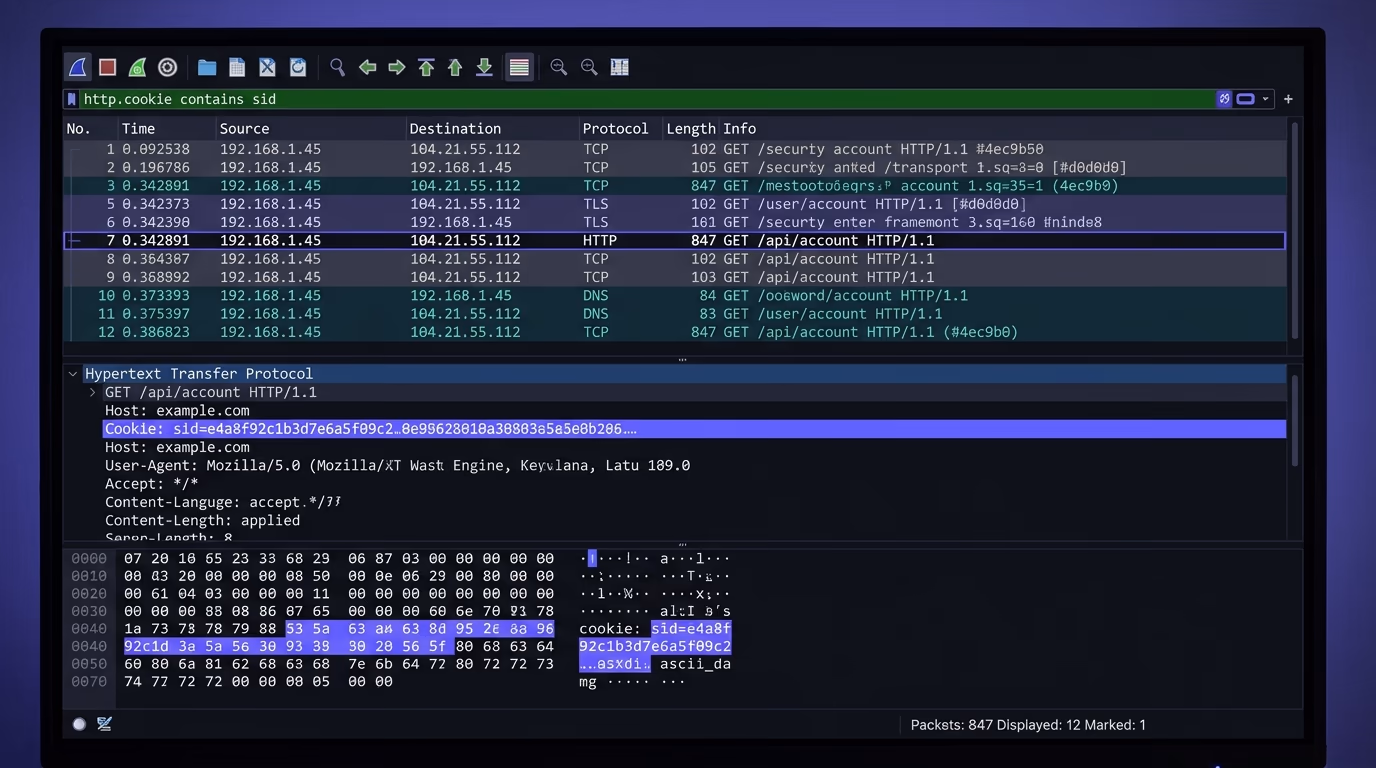The image size is (1376, 768).
Task: Open capture file properties status bar icon
Action: click(104, 724)
